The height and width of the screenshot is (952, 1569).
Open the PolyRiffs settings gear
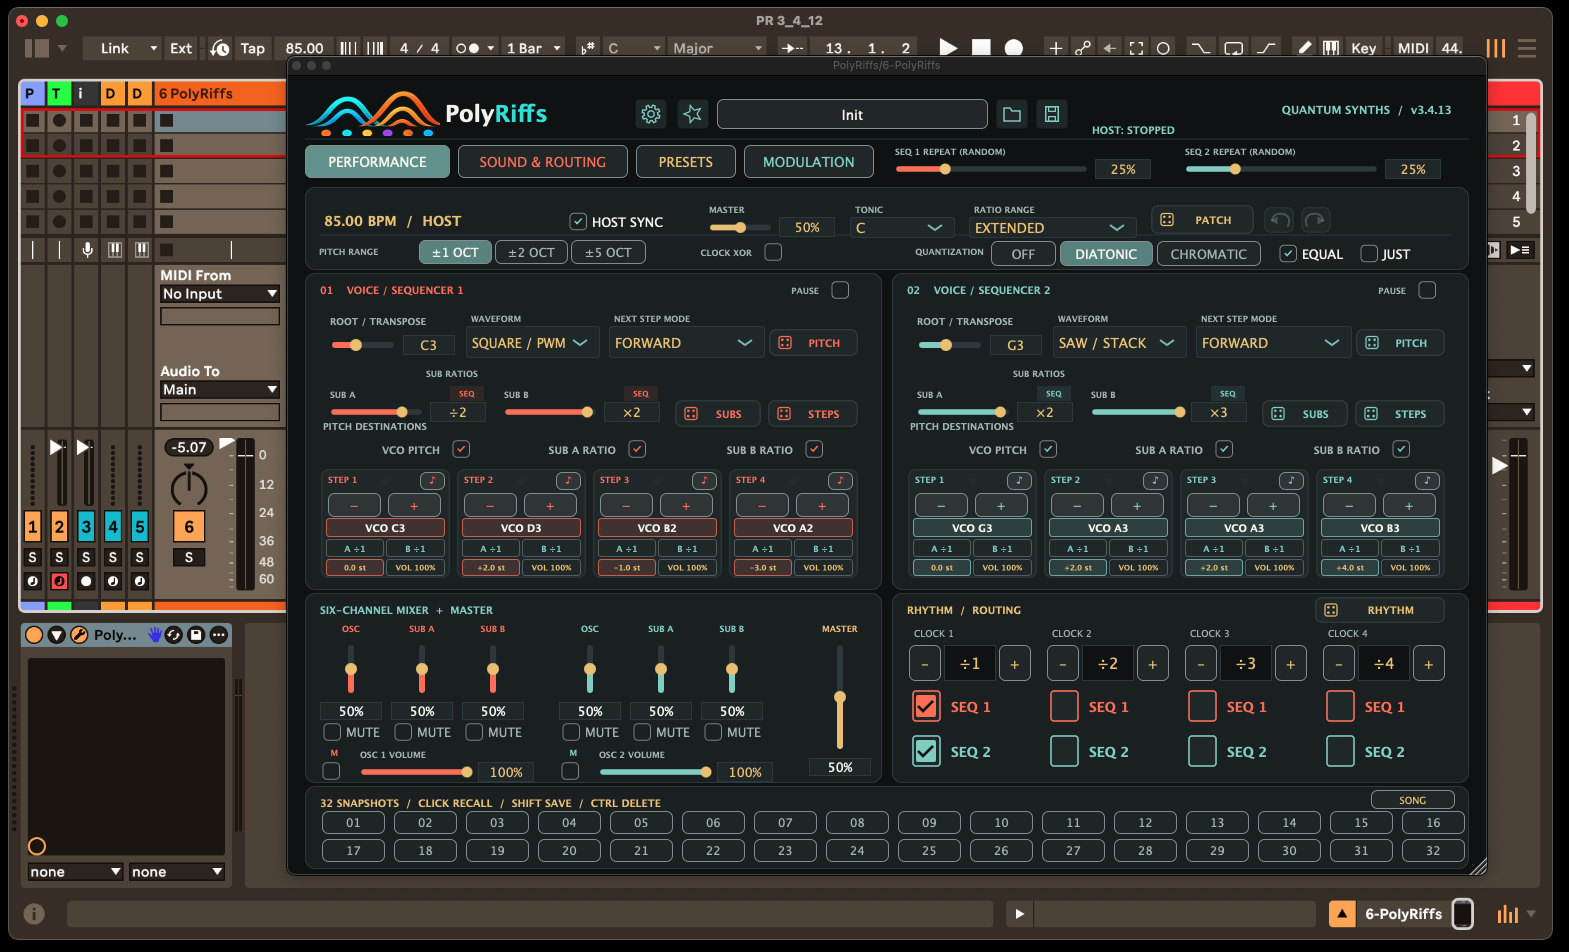point(651,114)
